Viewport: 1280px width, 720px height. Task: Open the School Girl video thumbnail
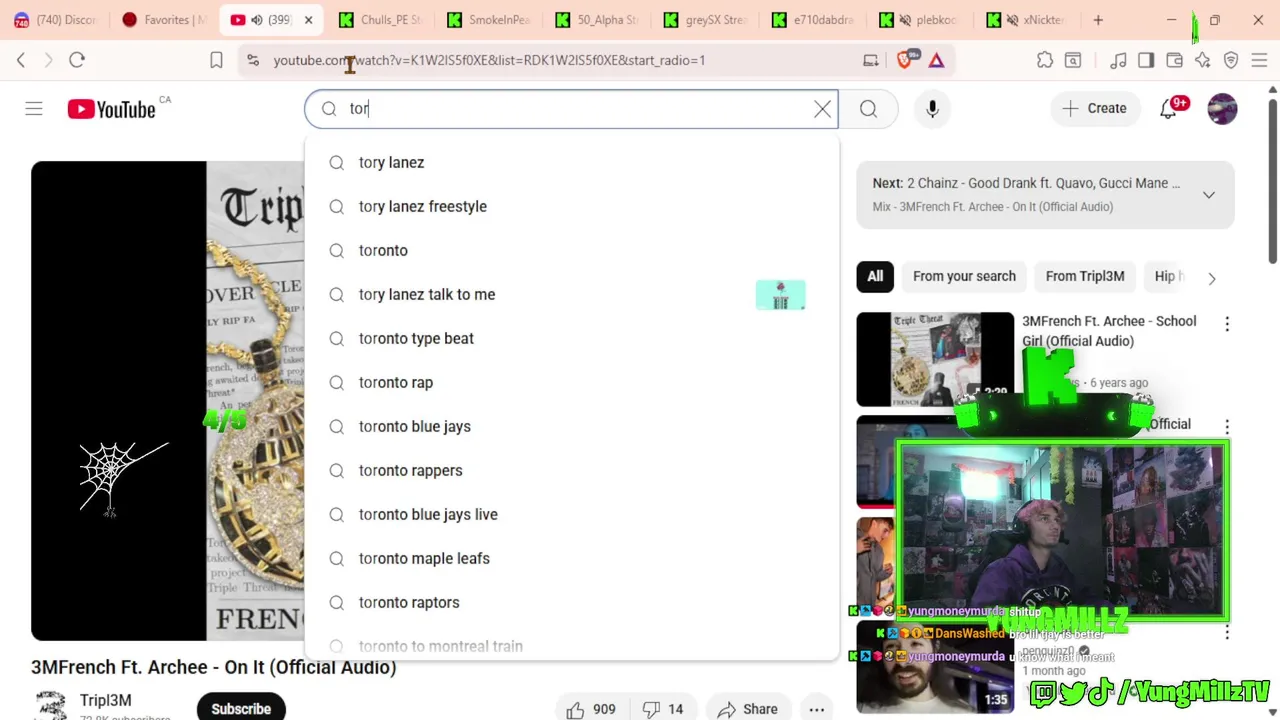(x=935, y=359)
